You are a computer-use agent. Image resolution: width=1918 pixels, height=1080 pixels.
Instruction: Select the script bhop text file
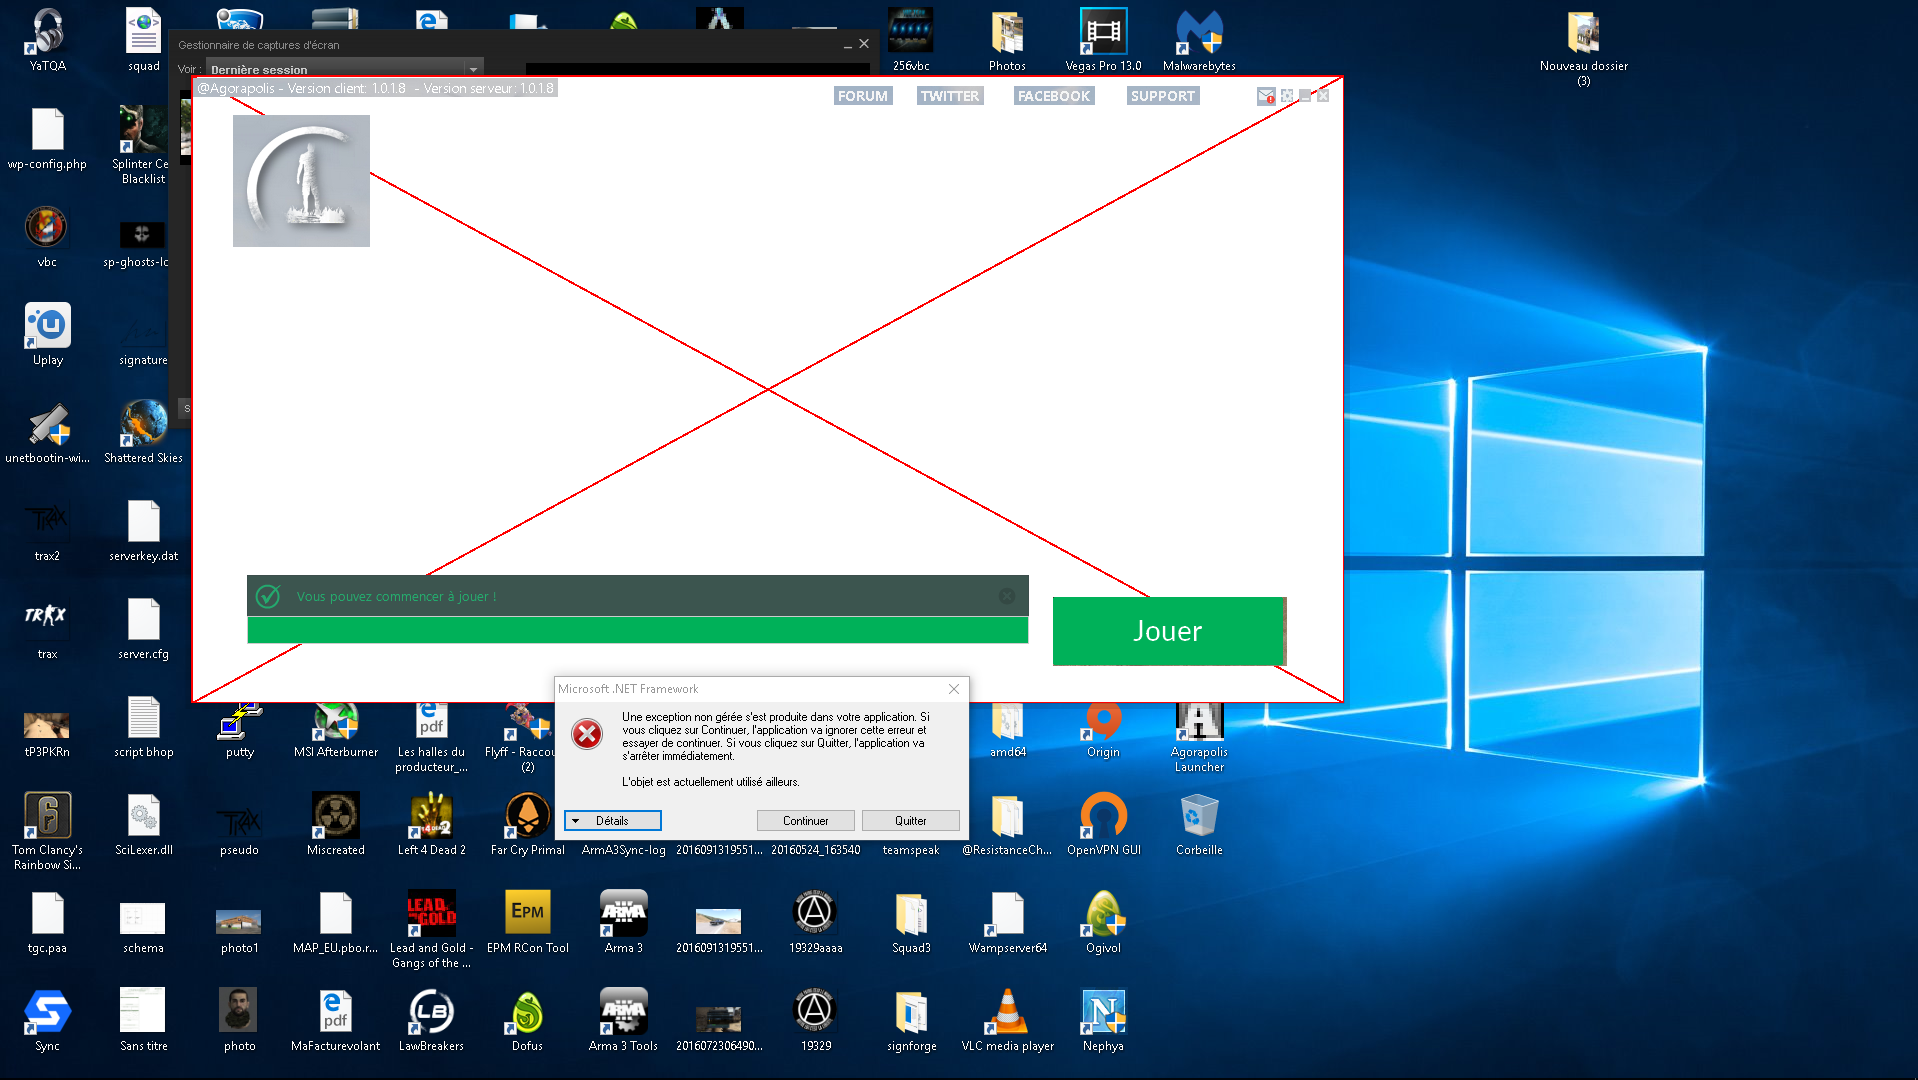pyautogui.click(x=143, y=727)
